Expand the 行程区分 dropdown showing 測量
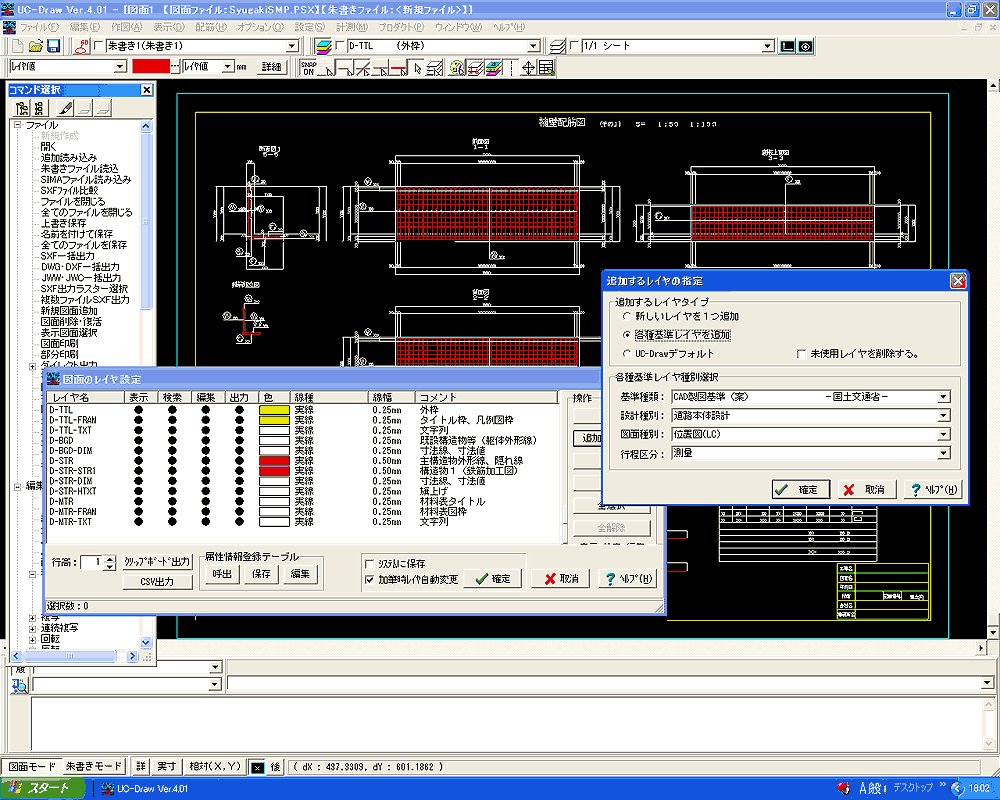This screenshot has height=800, width=1000. click(943, 454)
